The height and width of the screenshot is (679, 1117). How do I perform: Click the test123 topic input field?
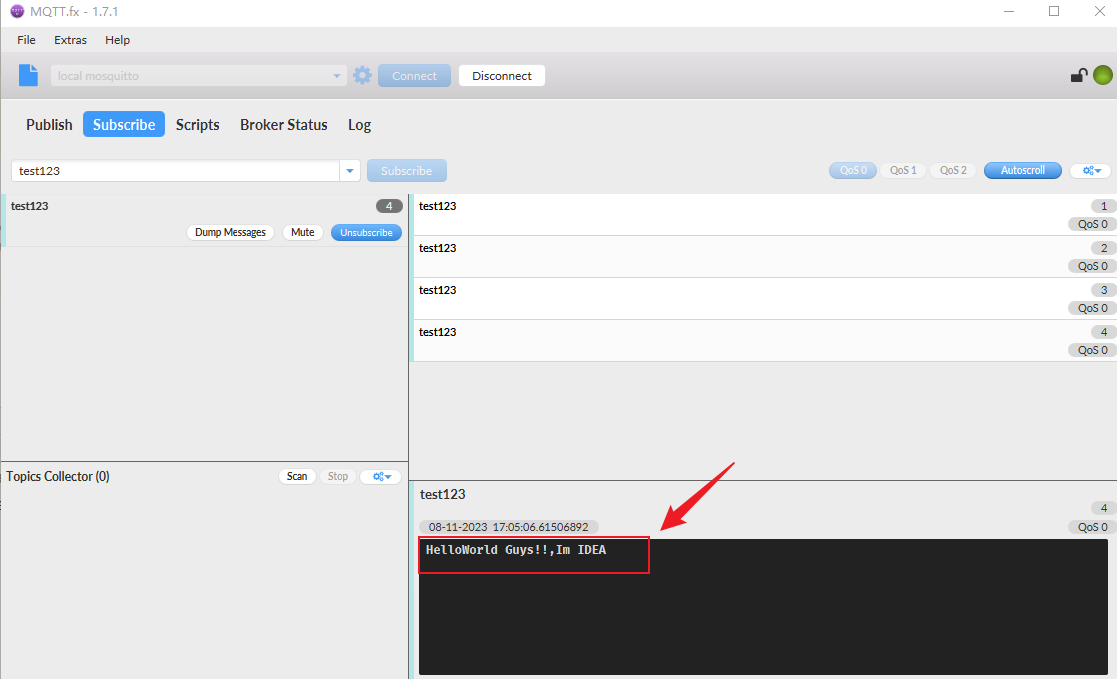click(175, 171)
